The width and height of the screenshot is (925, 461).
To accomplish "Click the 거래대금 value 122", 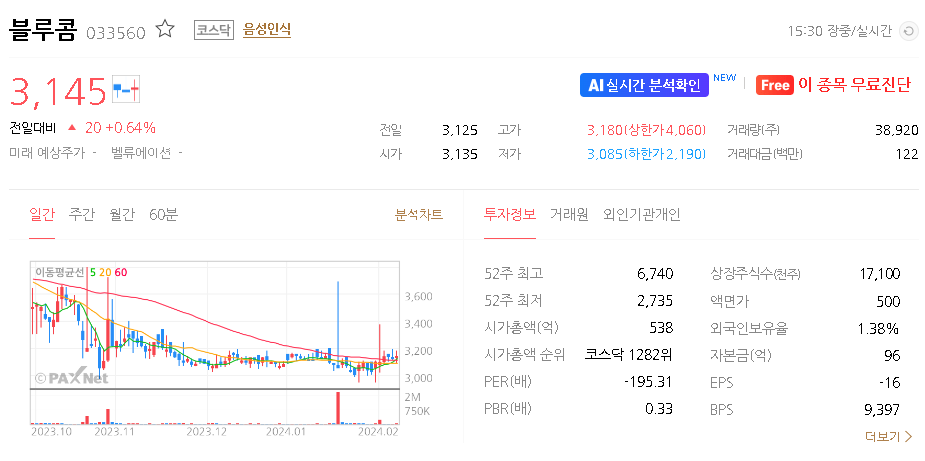I will tap(908, 155).
